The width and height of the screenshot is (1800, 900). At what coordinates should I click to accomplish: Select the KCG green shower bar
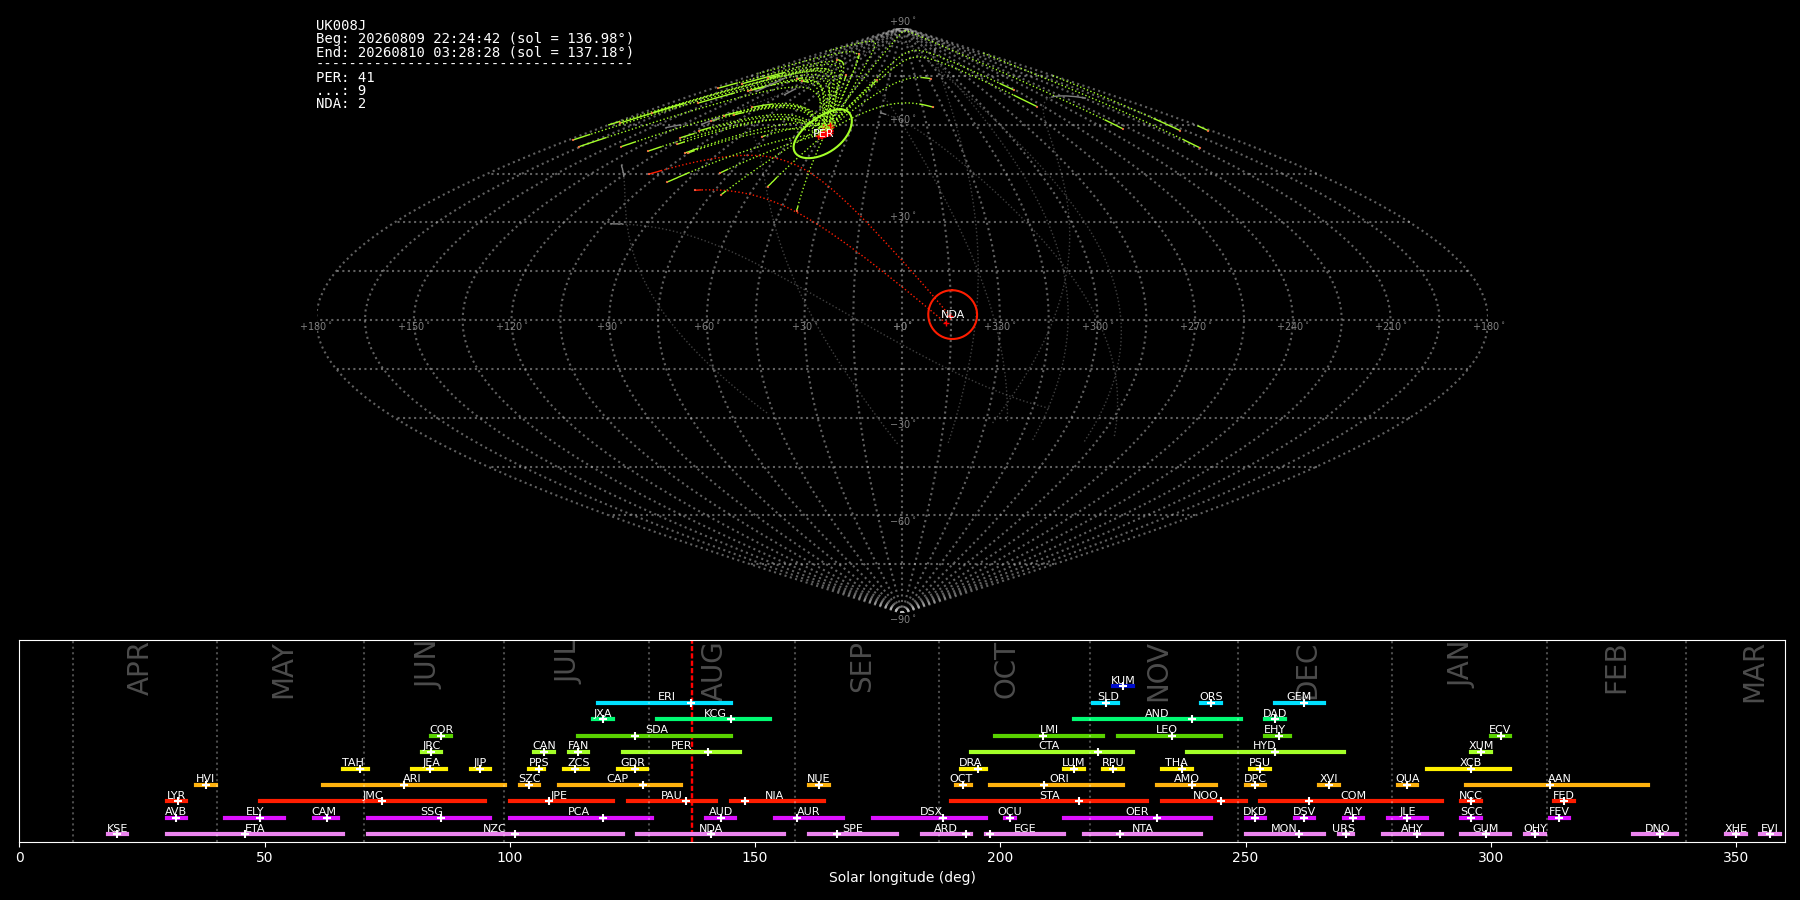tap(713, 719)
